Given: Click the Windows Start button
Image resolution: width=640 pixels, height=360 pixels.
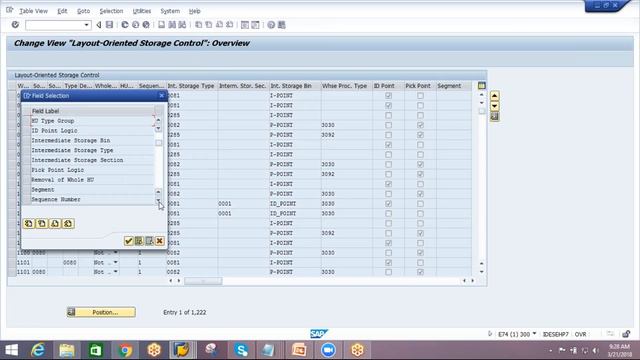Looking at the screenshot, I should tap(11, 350).
